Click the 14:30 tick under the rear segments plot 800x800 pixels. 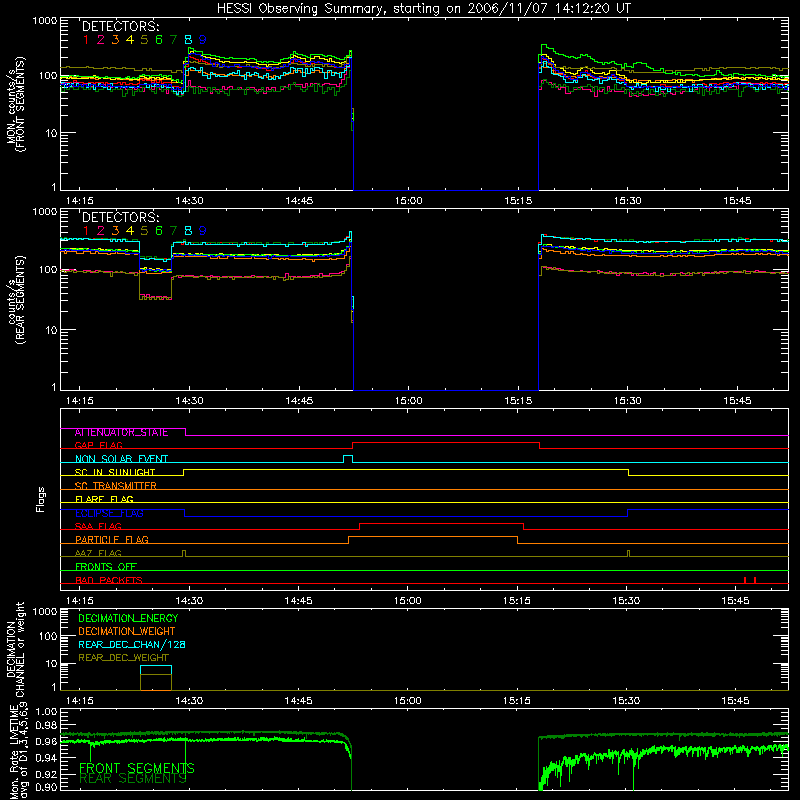click(189, 401)
